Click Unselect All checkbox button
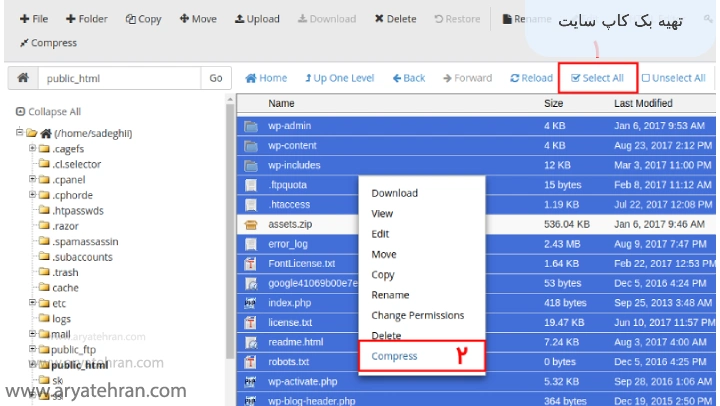 pos(673,78)
